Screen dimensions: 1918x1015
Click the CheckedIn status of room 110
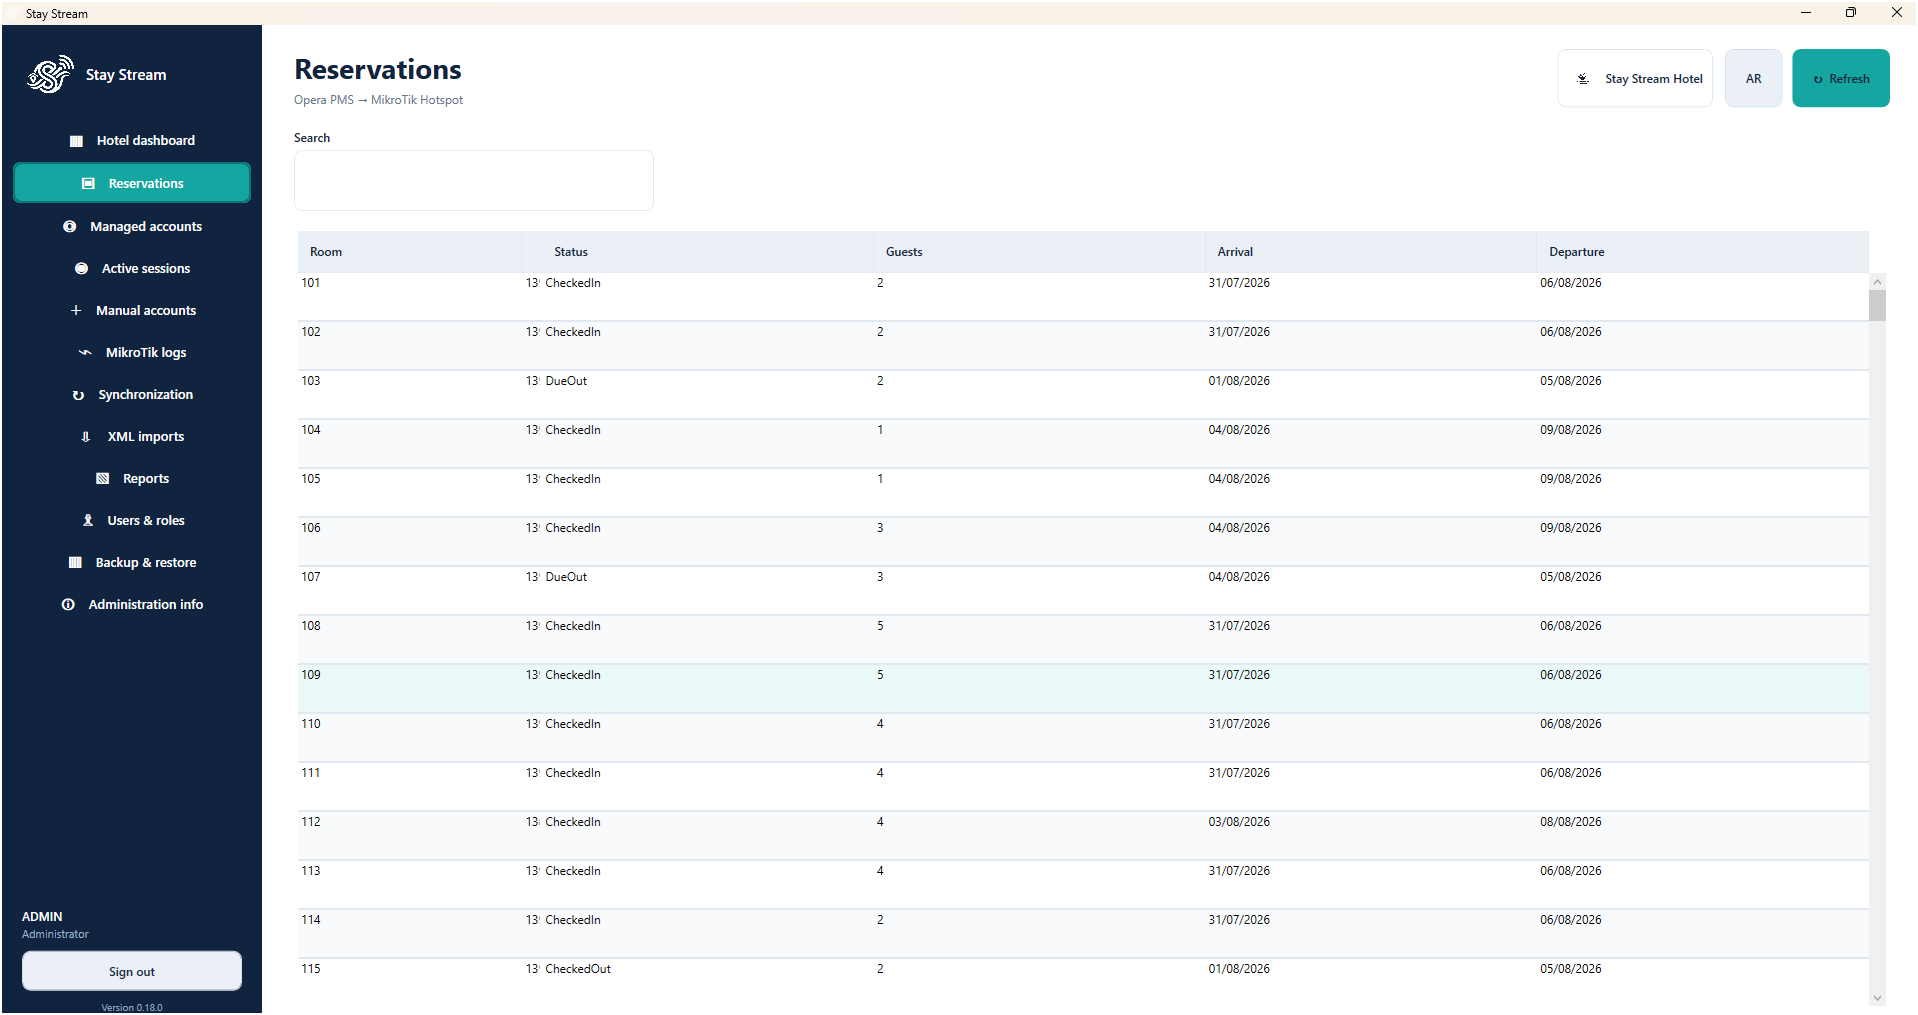(573, 724)
